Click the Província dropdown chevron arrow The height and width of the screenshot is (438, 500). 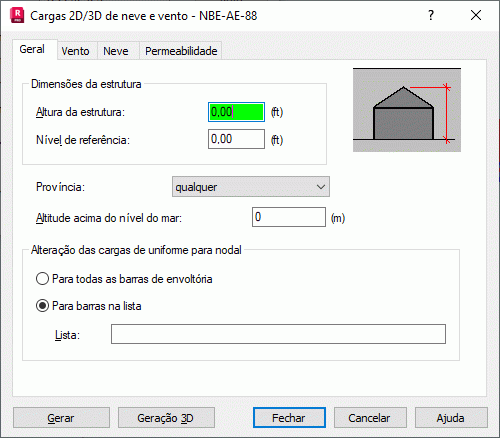(321, 187)
